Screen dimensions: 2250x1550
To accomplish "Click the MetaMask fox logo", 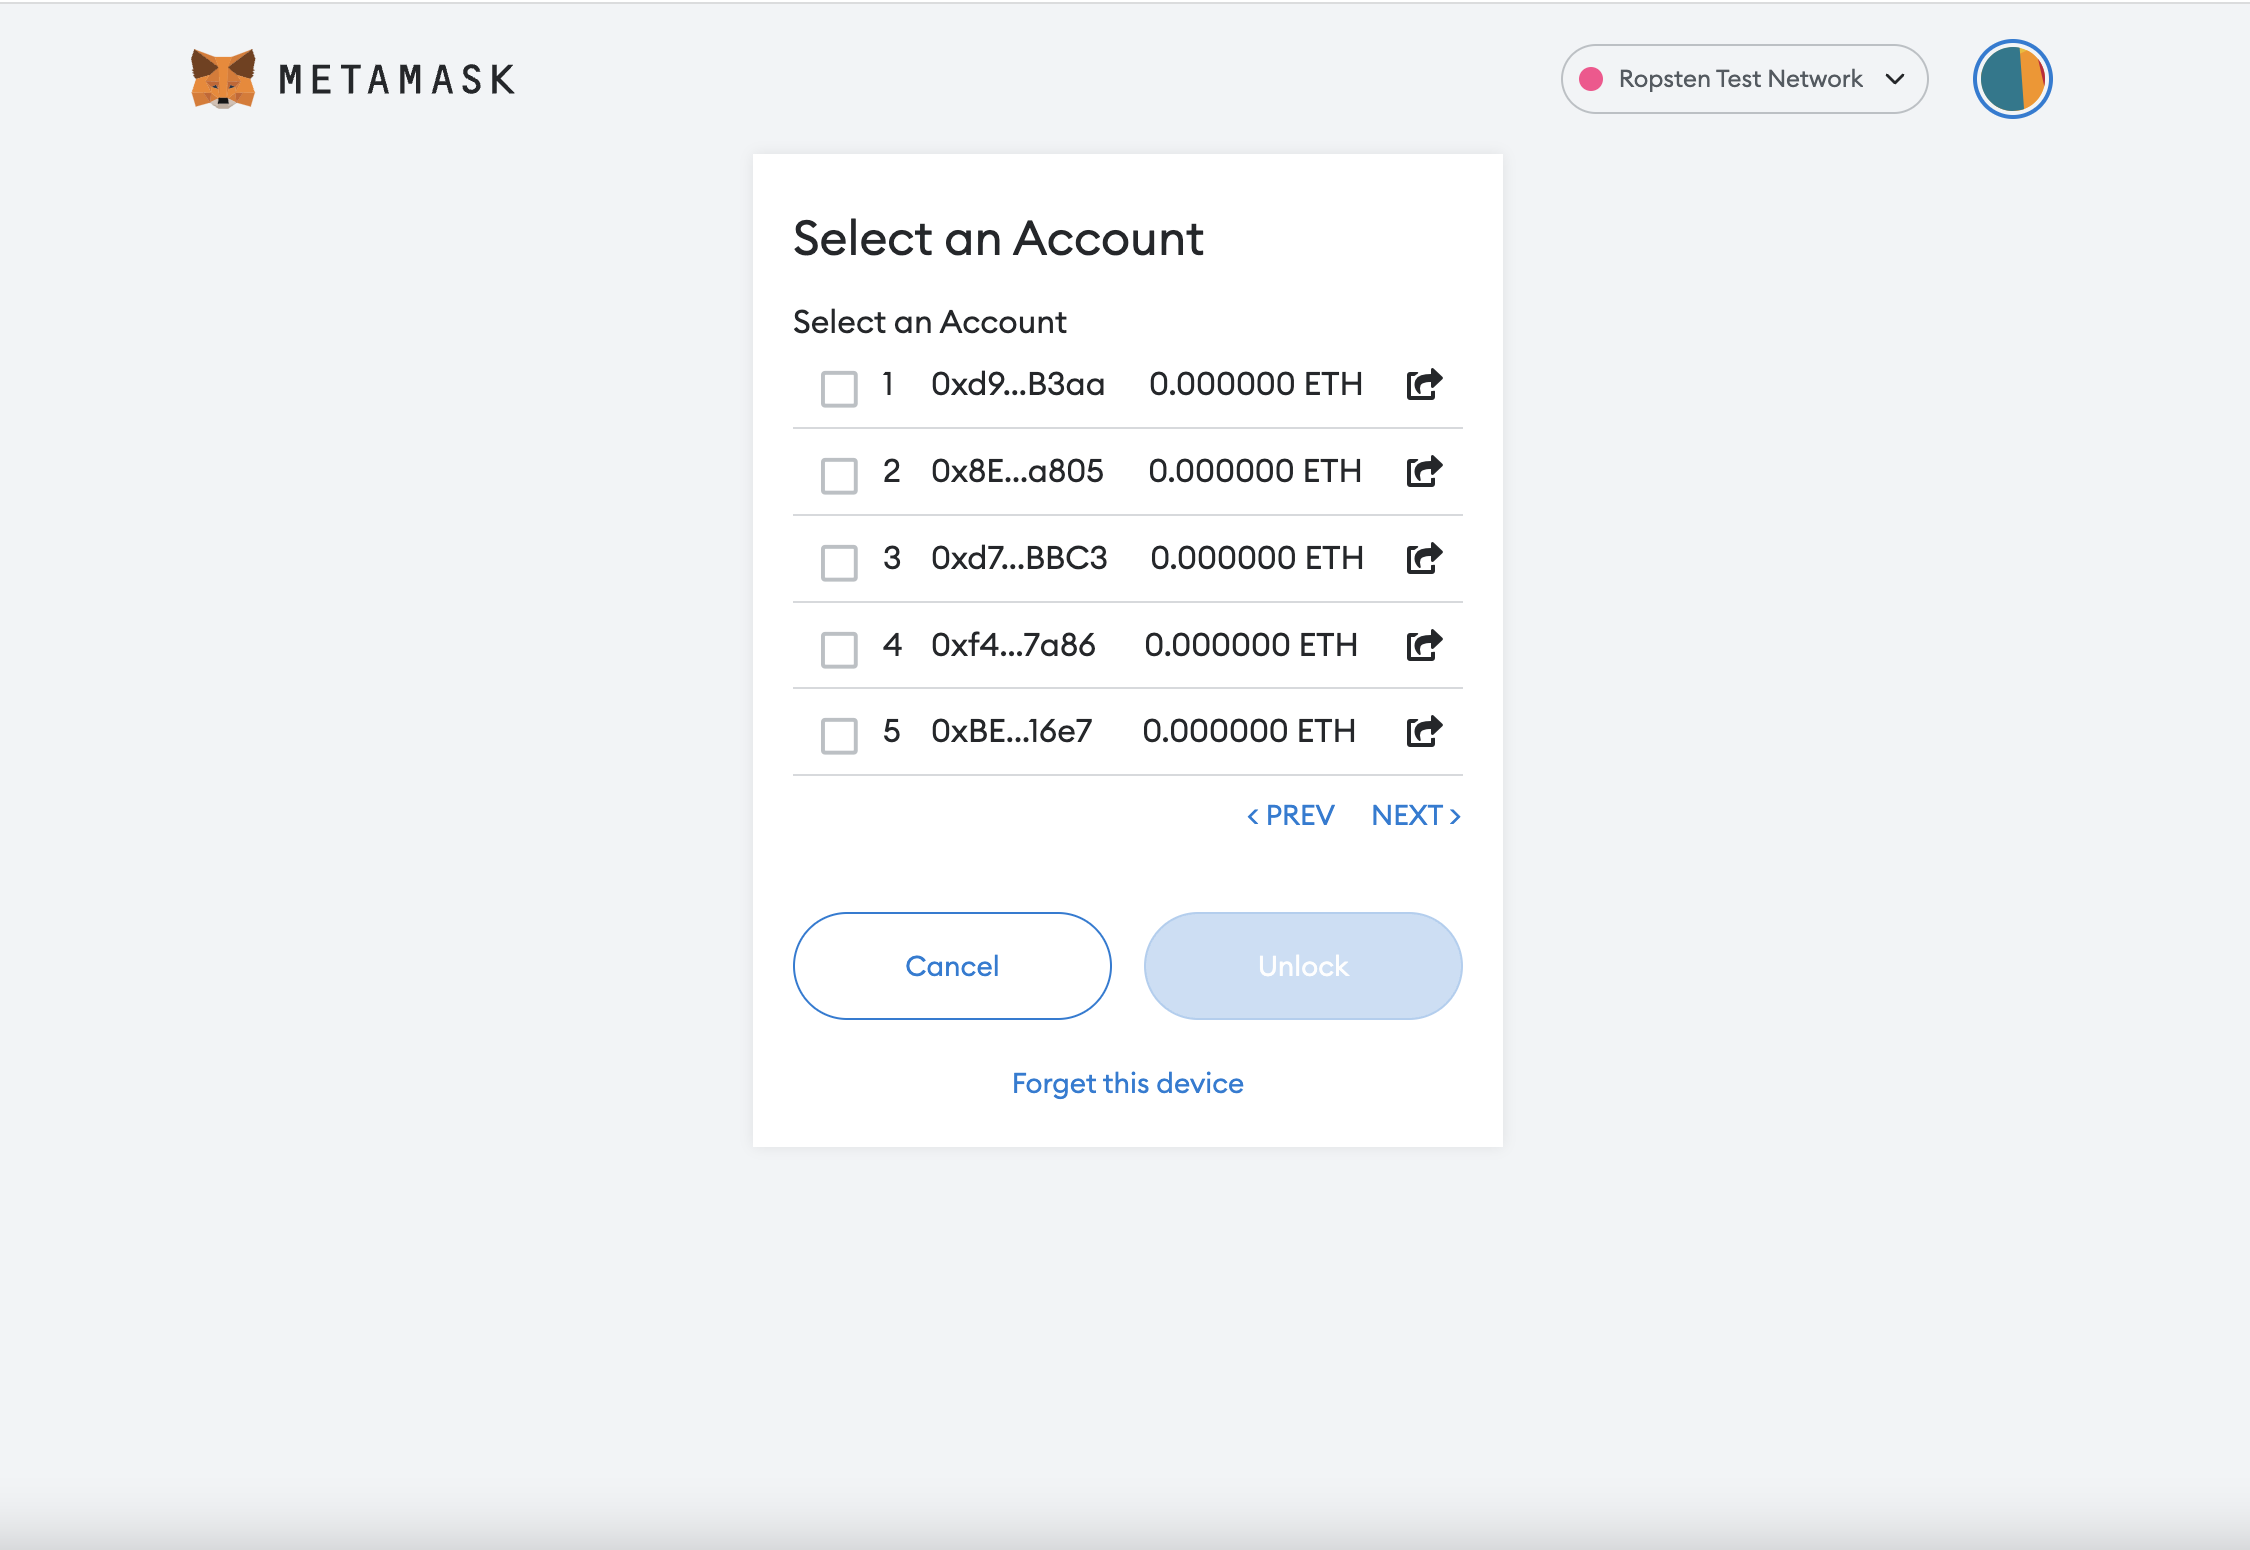I will coord(223,78).
